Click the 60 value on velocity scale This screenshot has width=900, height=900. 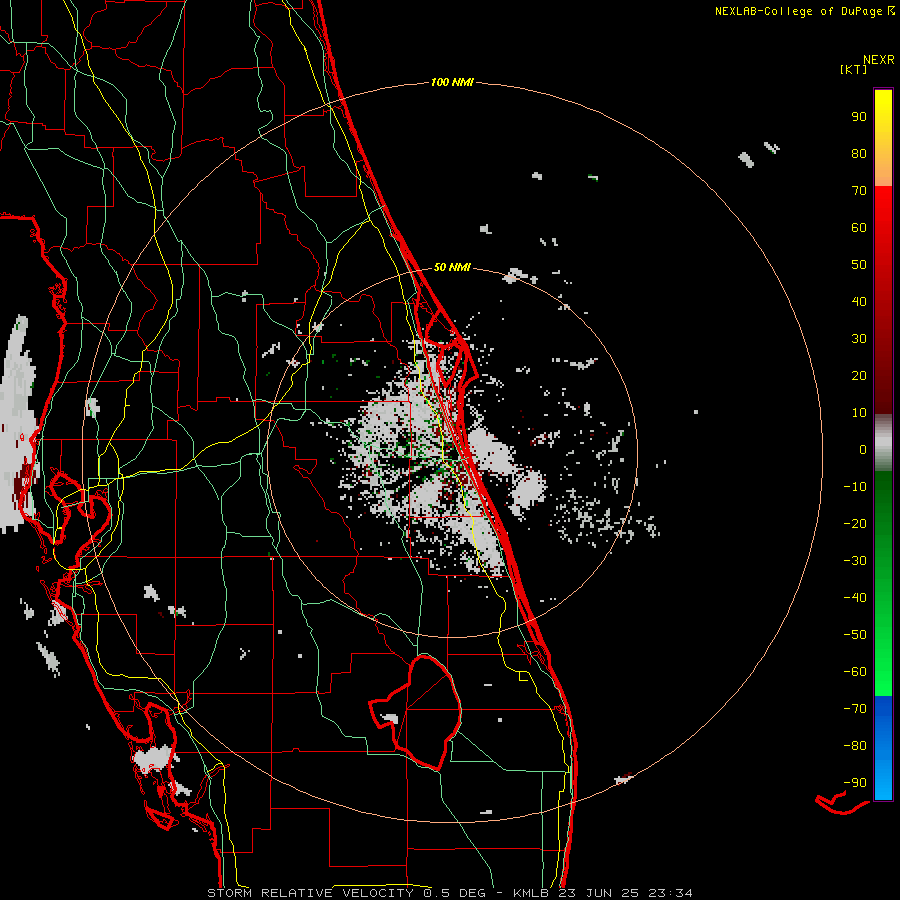pyautogui.click(x=859, y=228)
